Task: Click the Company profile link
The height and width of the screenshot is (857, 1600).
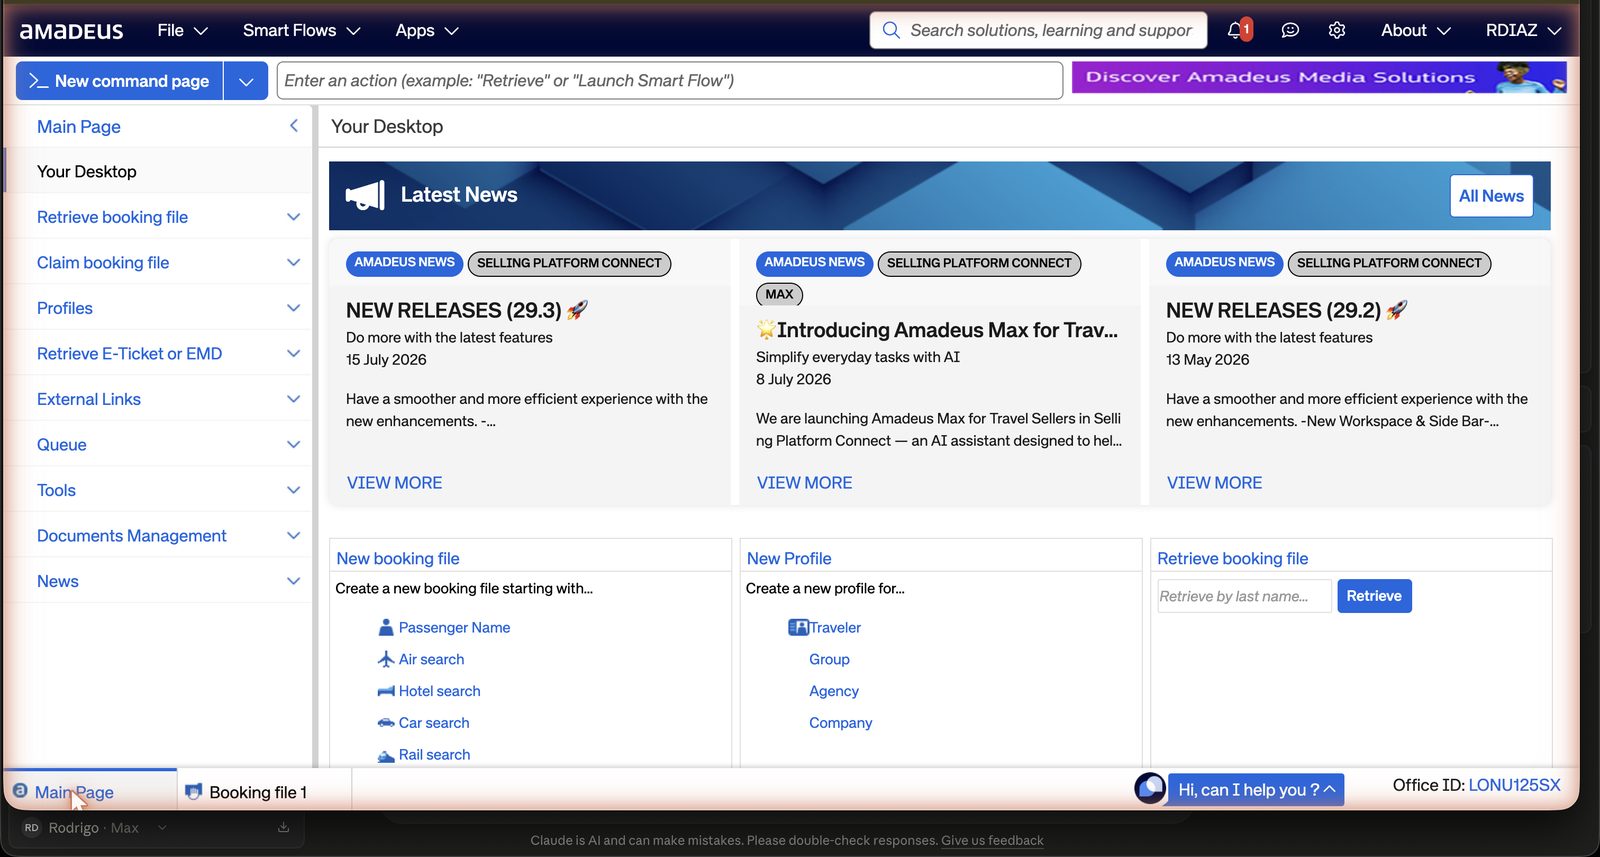Action: coord(840,722)
